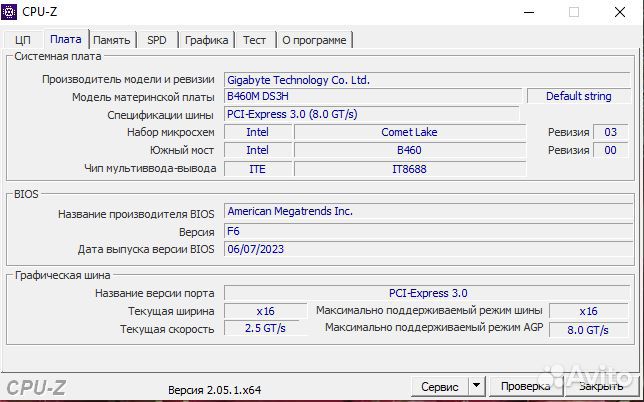Viewport: 644px width, 402px height.
Task: Click current width x16 value
Action: coord(265,311)
